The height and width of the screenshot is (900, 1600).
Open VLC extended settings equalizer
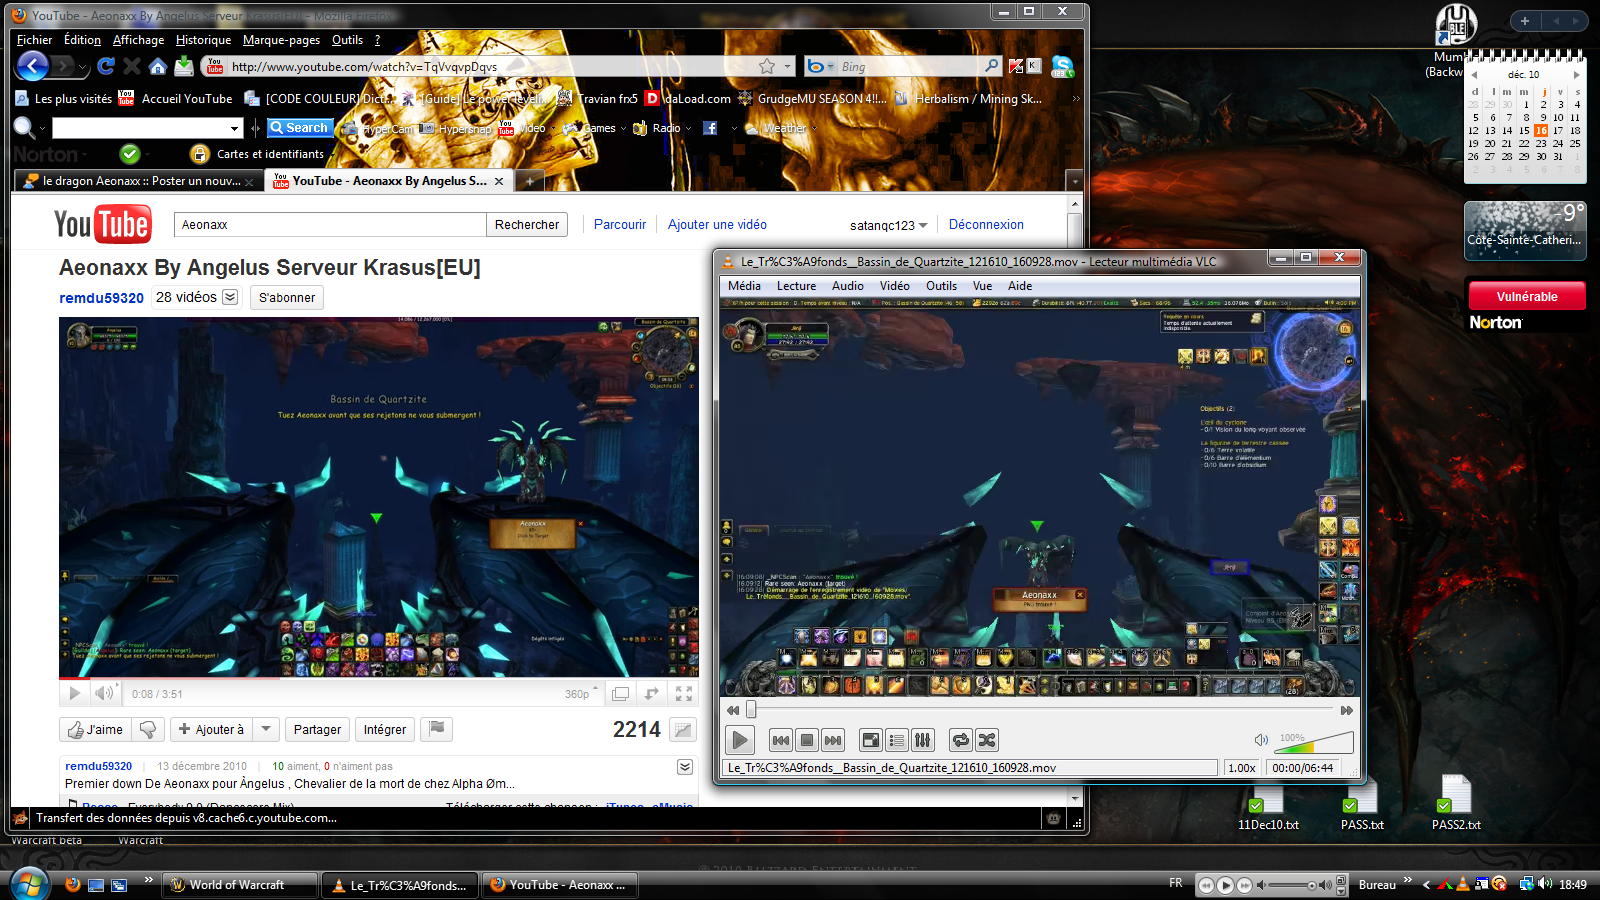(923, 740)
